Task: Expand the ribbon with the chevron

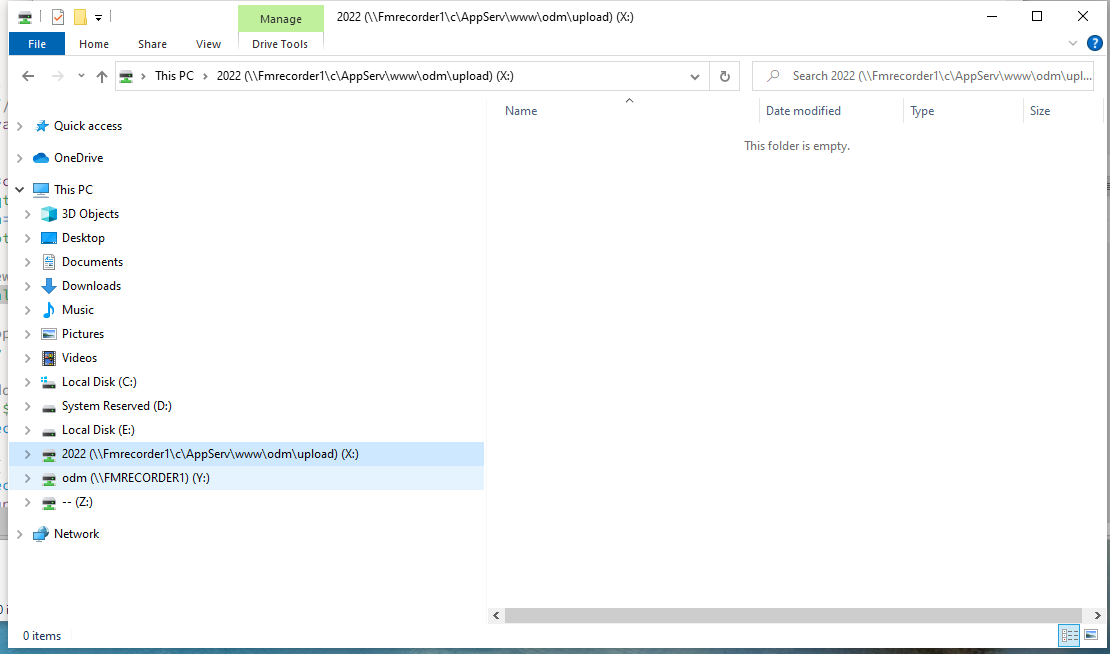Action: coord(1072,44)
